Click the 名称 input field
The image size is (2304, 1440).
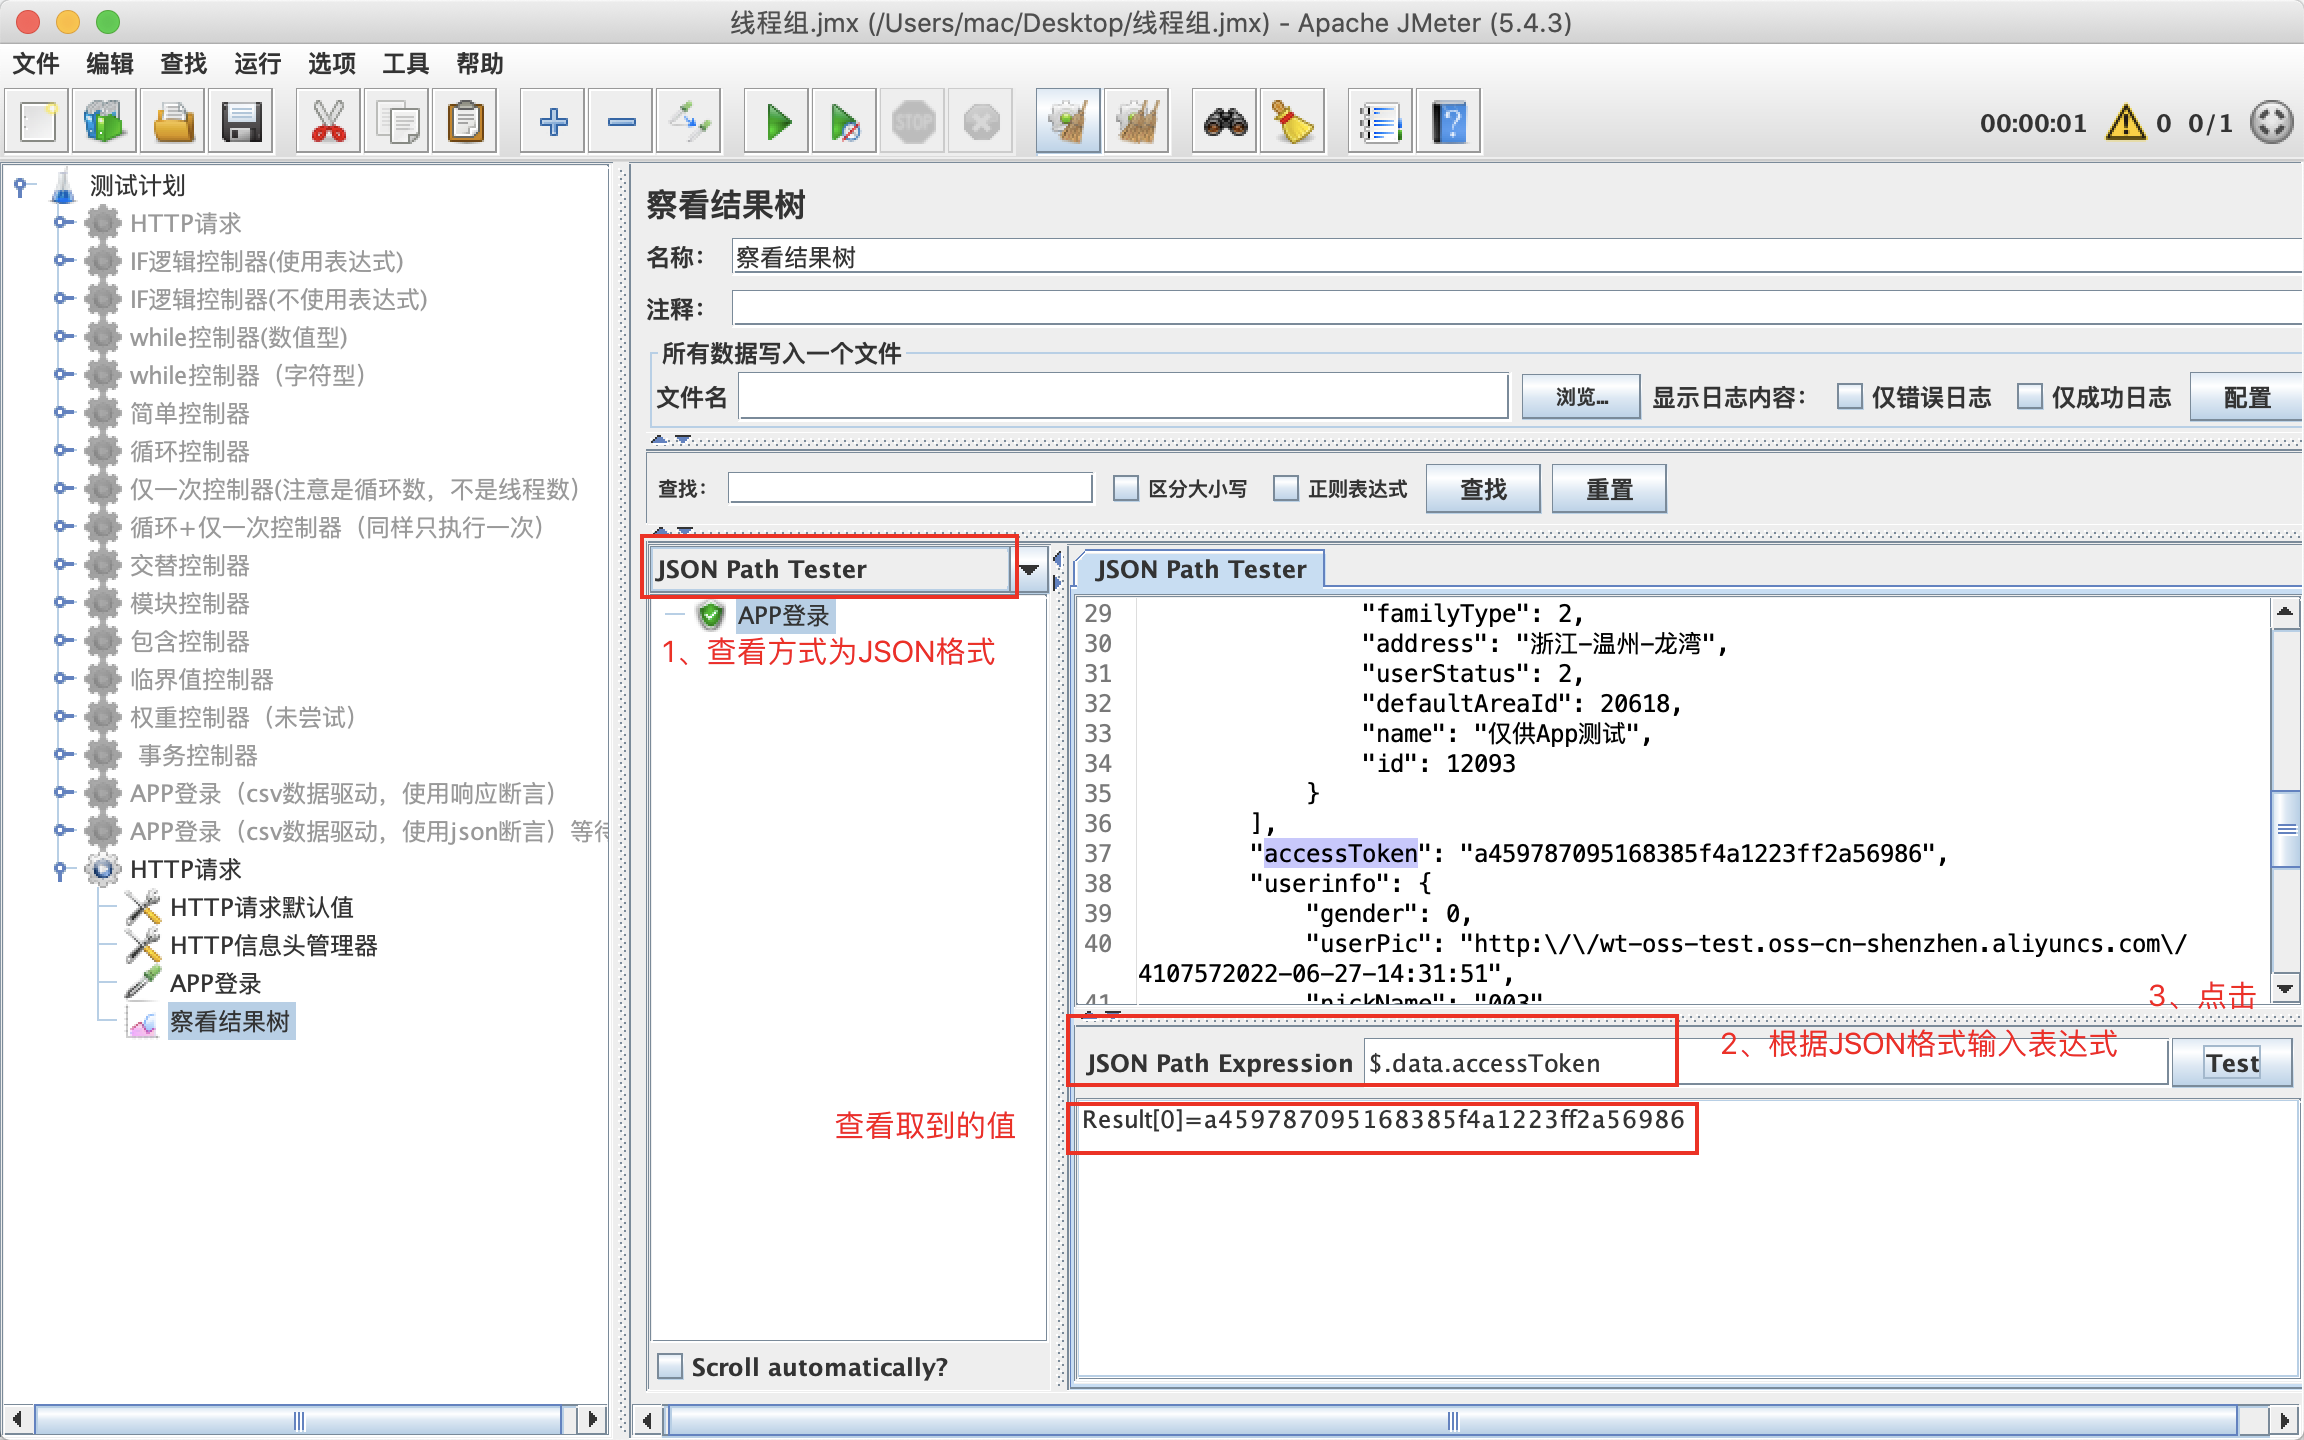[1516, 257]
